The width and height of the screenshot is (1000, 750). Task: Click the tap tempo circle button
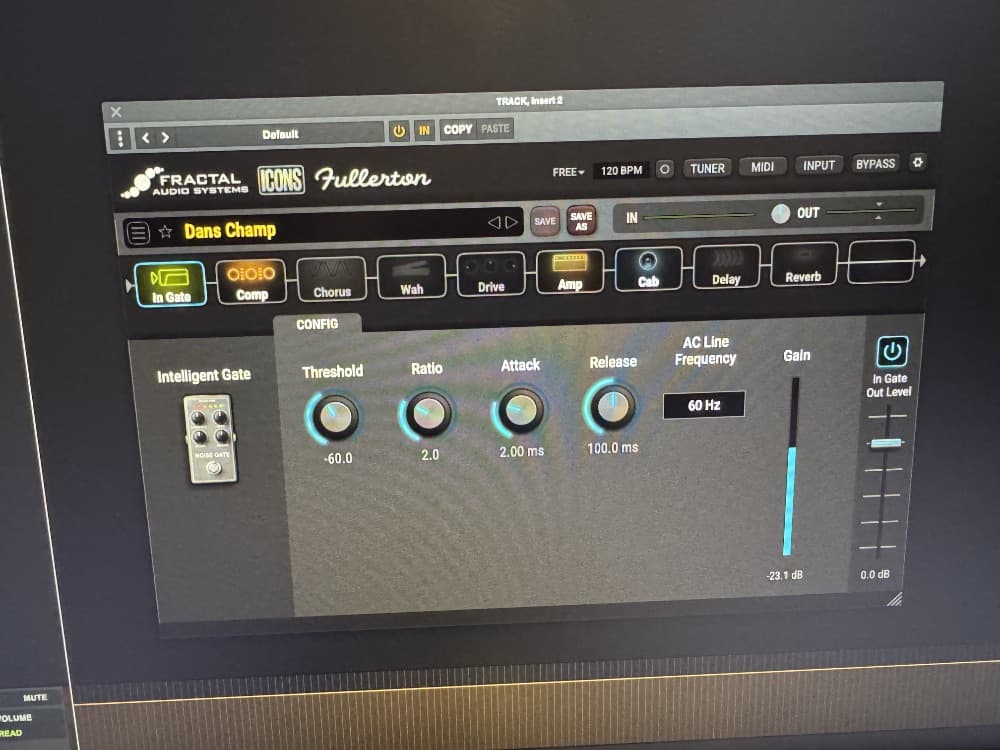(665, 169)
